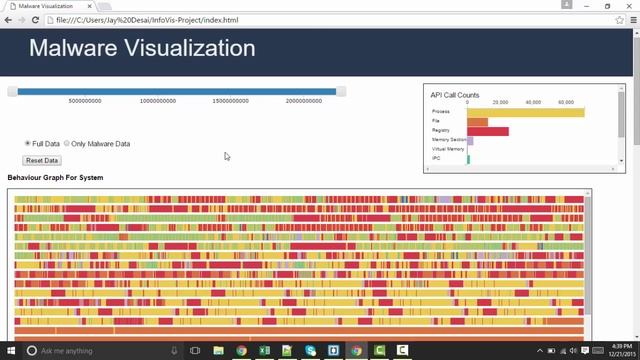Viewport: 640px width, 360px height.
Task: Open Skype from the taskbar
Action: click(310, 351)
